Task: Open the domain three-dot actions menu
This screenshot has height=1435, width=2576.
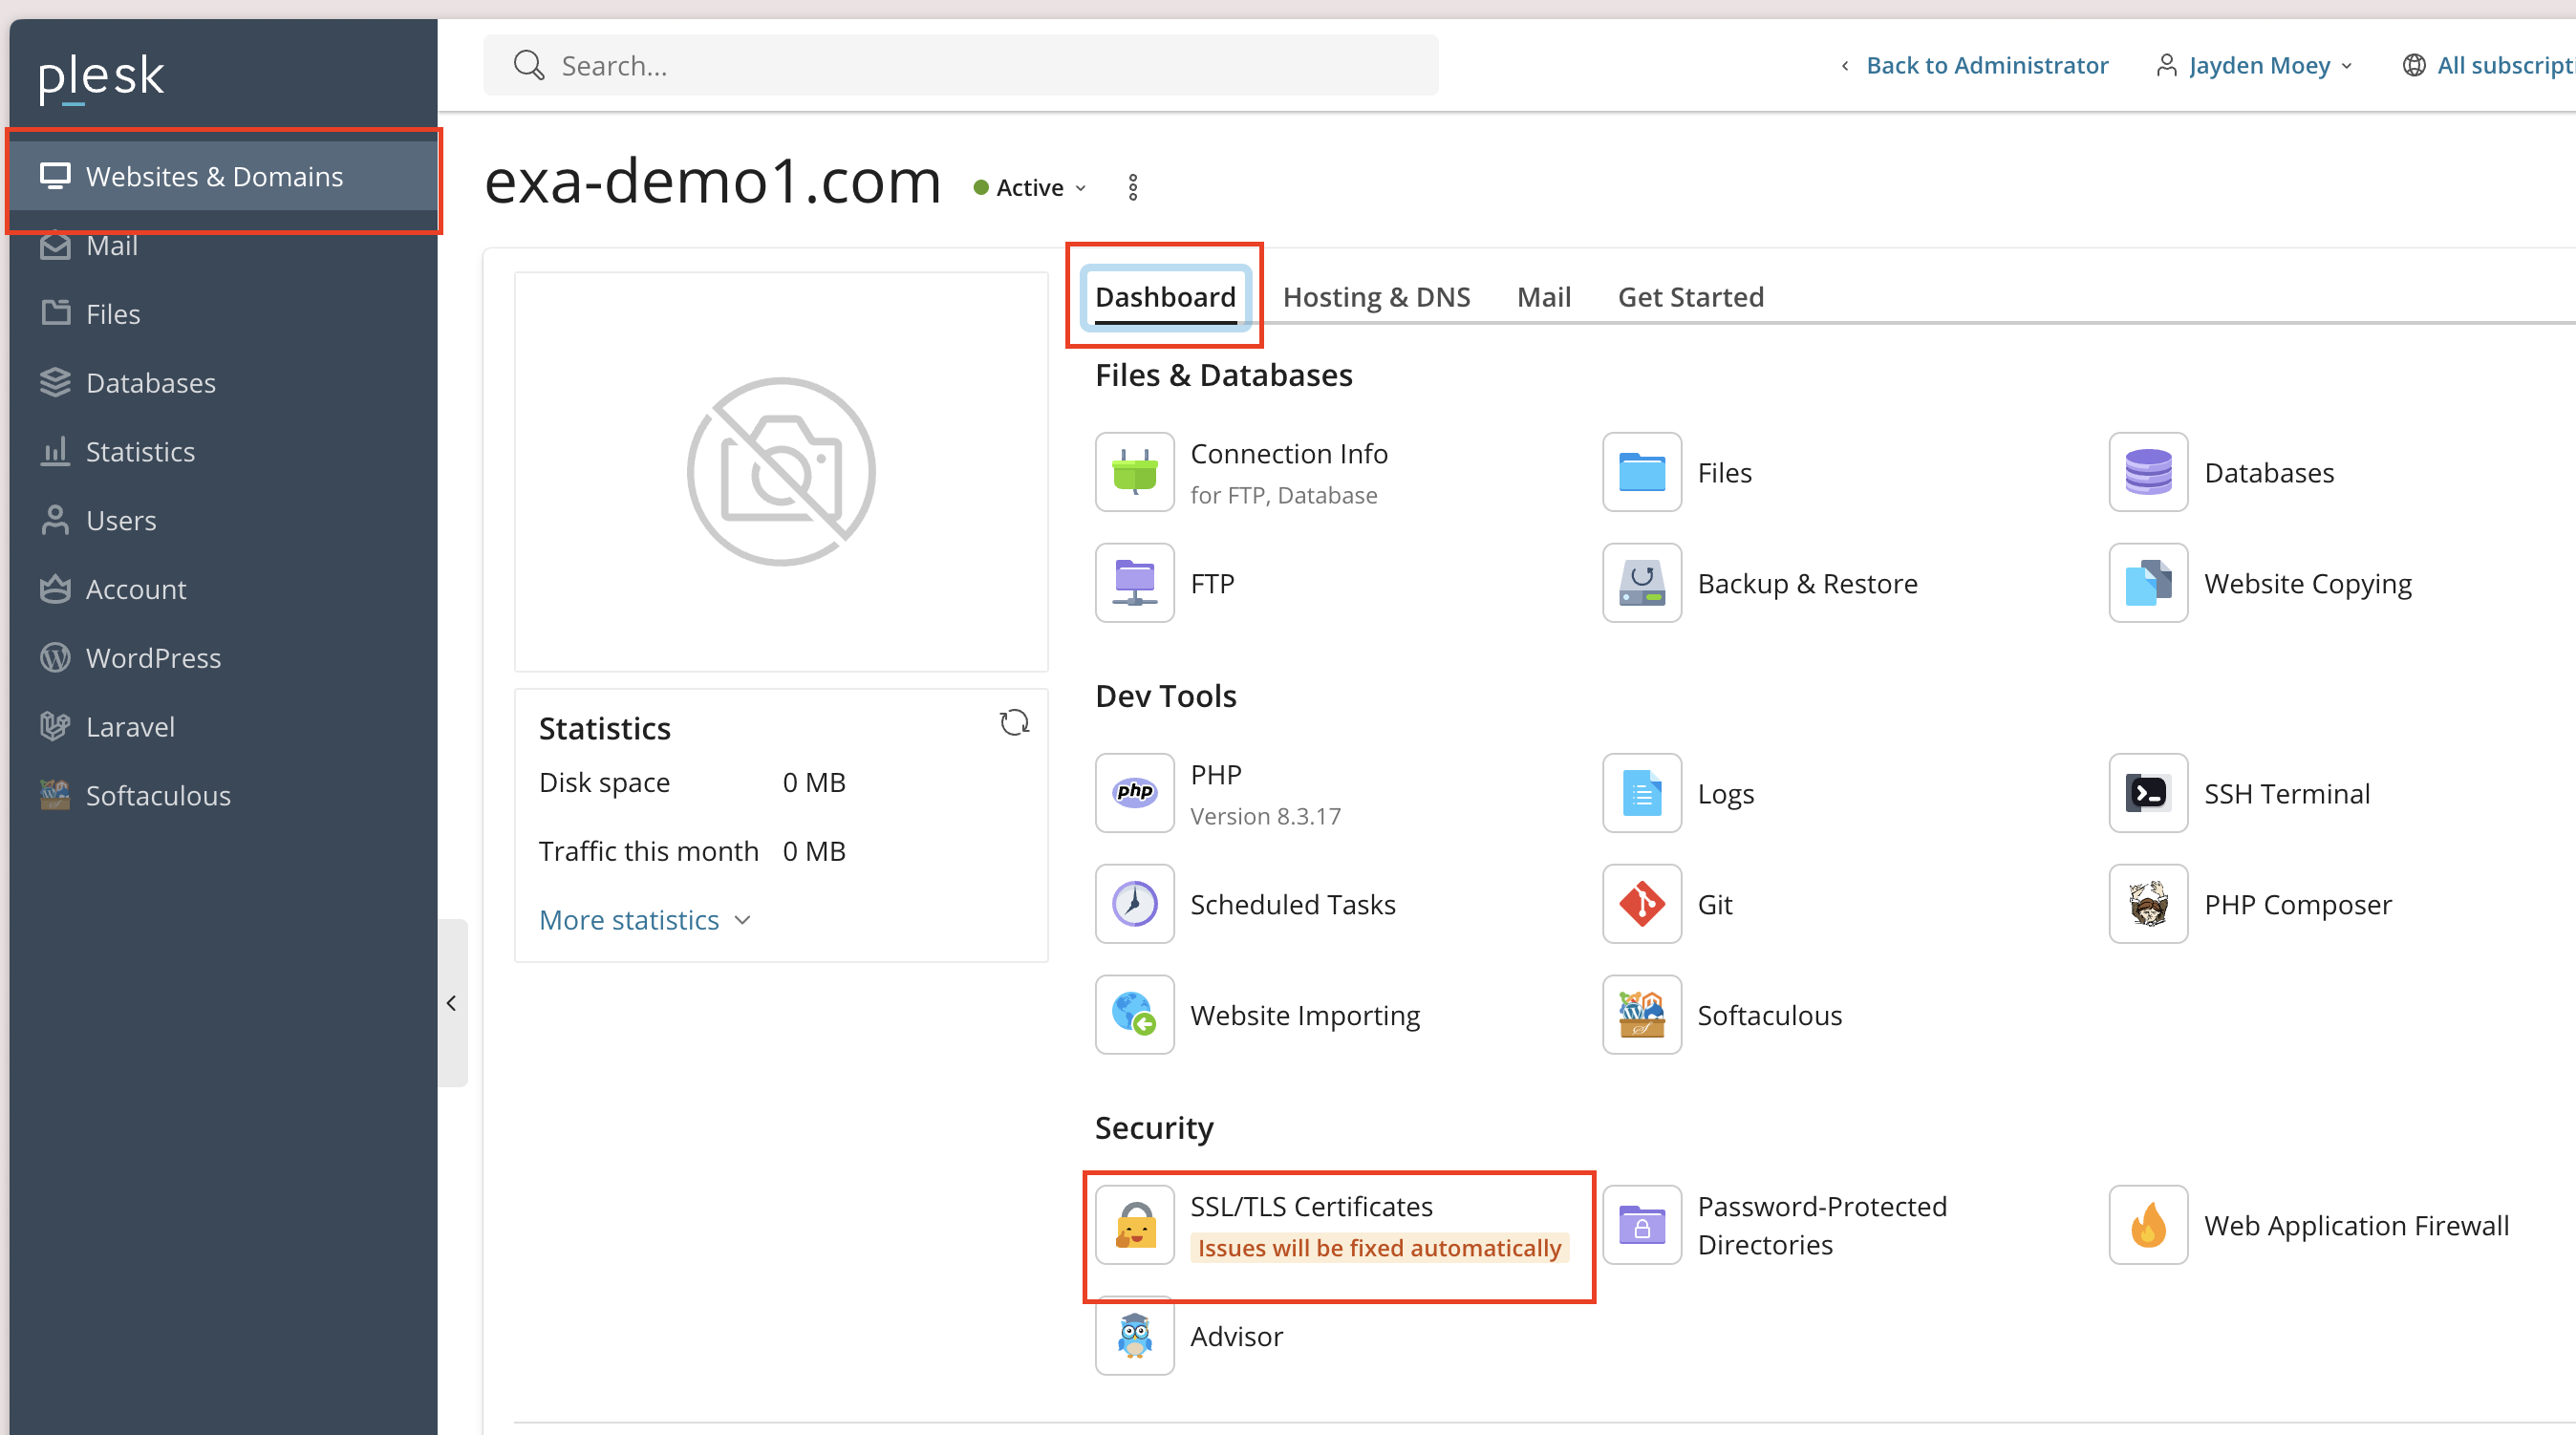Action: click(1132, 188)
